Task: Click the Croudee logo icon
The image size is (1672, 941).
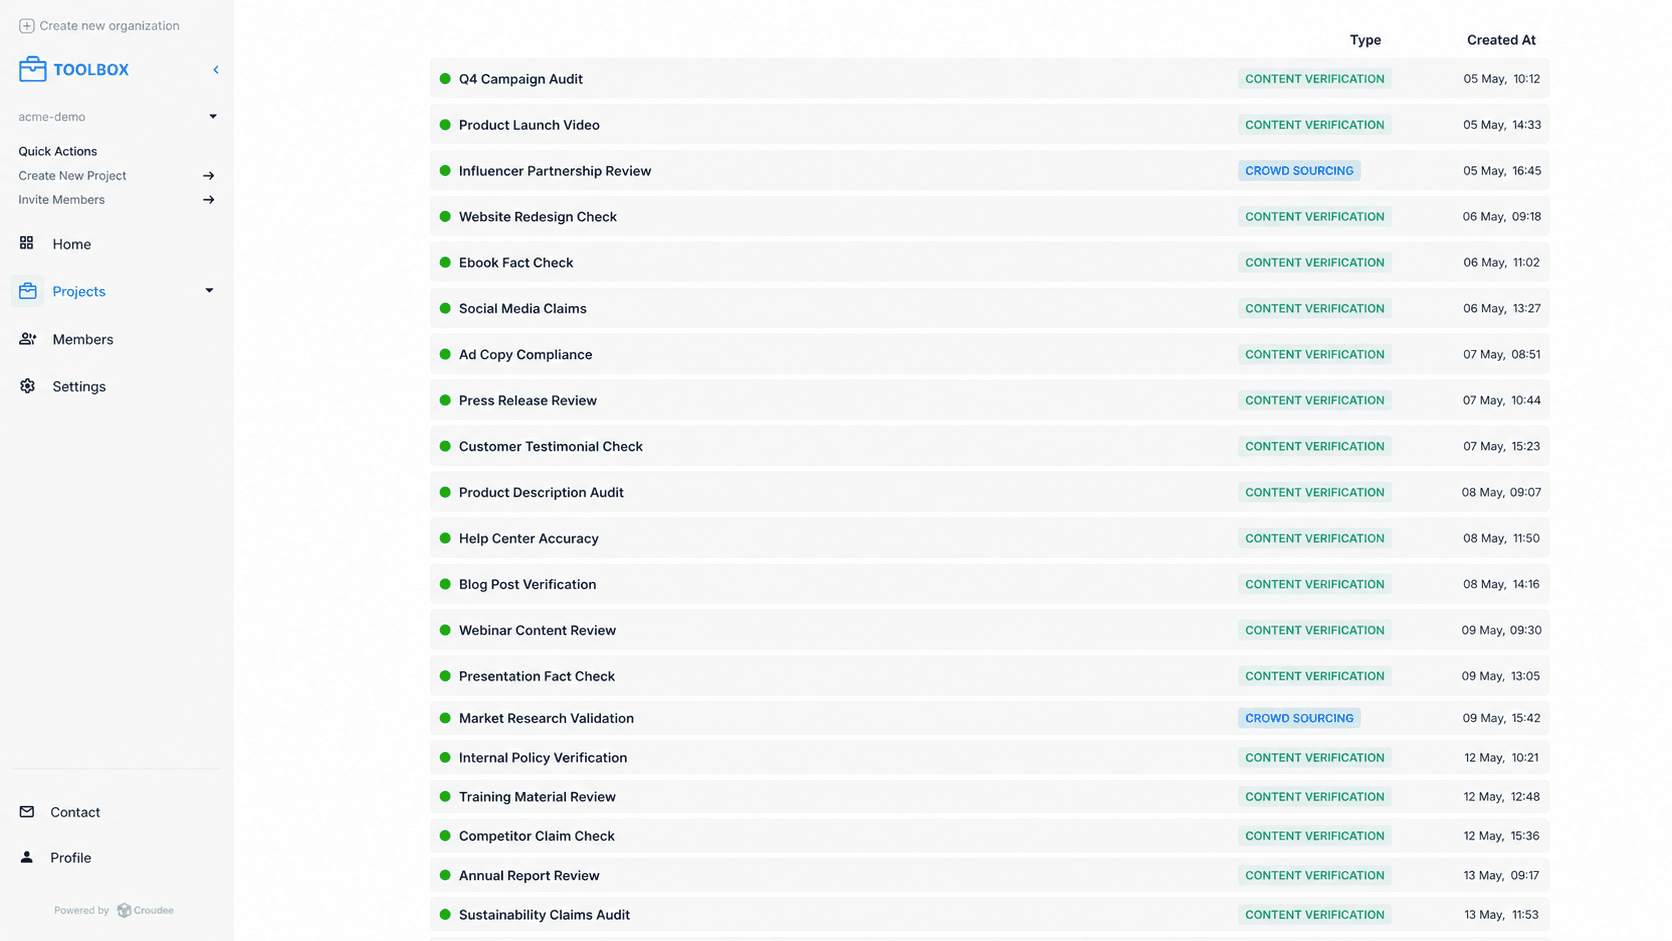Action: (124, 910)
